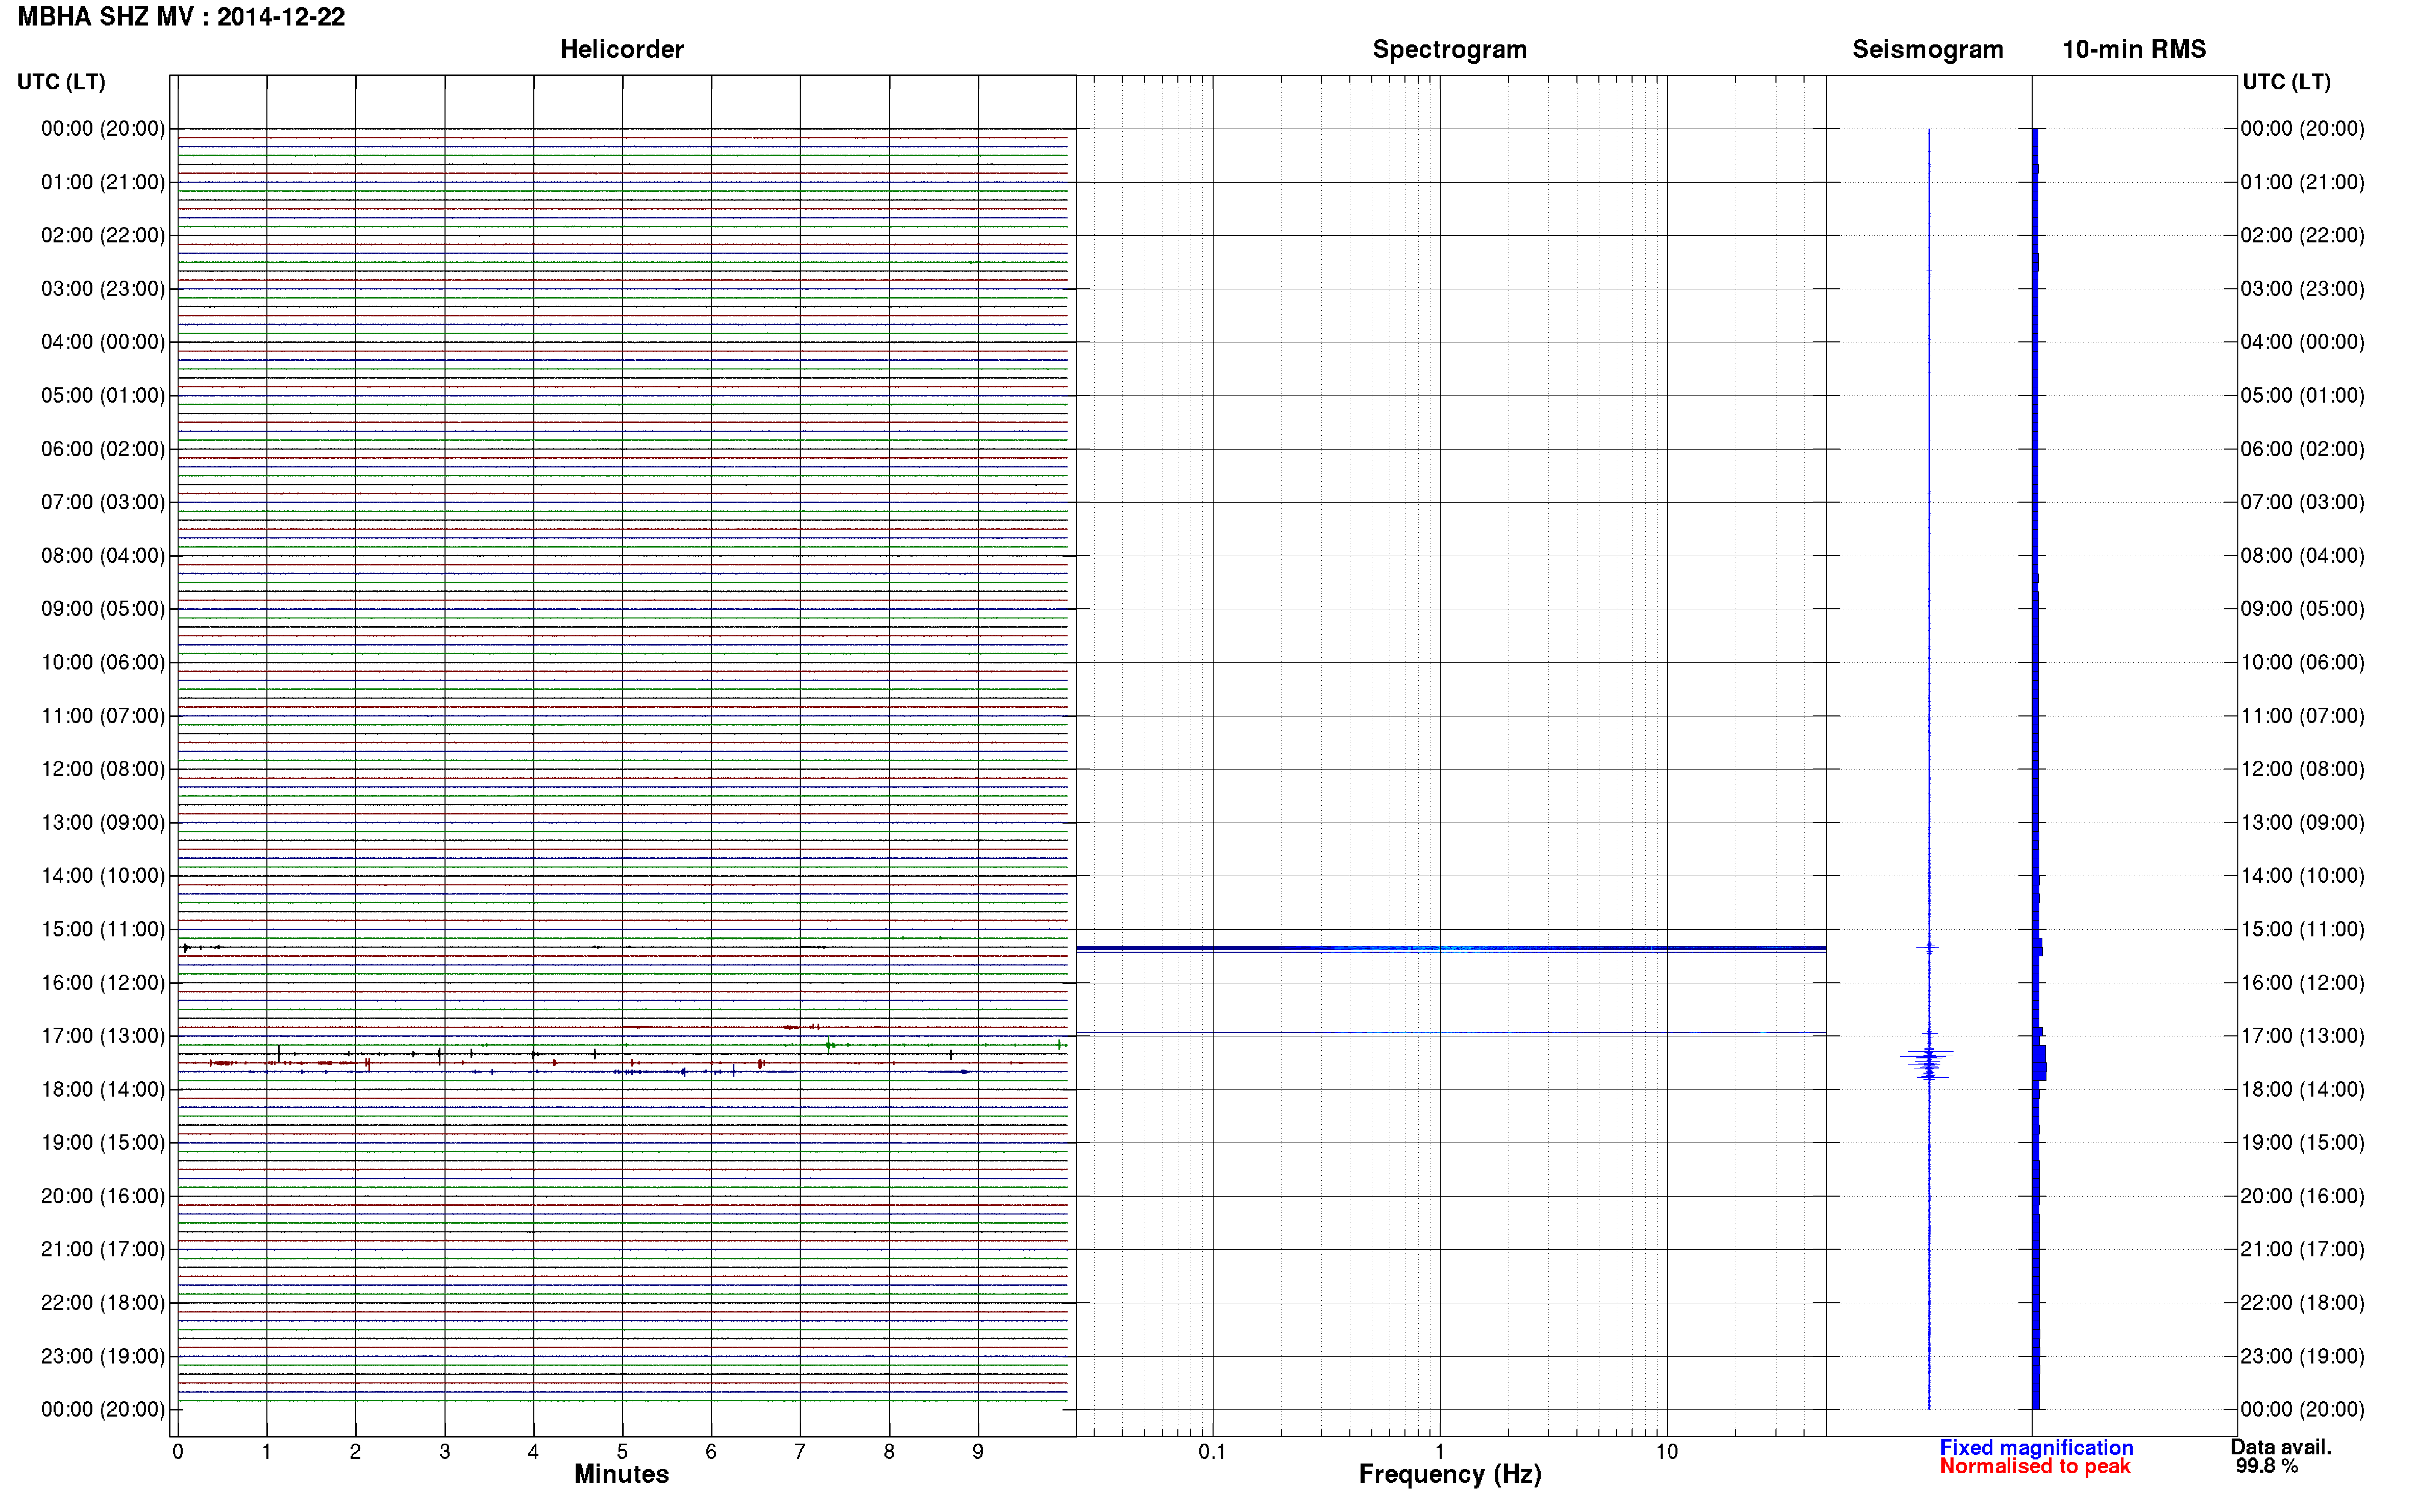
Task: Click "16:00 (12:00)" on the right time axis
Action: coord(2302,983)
